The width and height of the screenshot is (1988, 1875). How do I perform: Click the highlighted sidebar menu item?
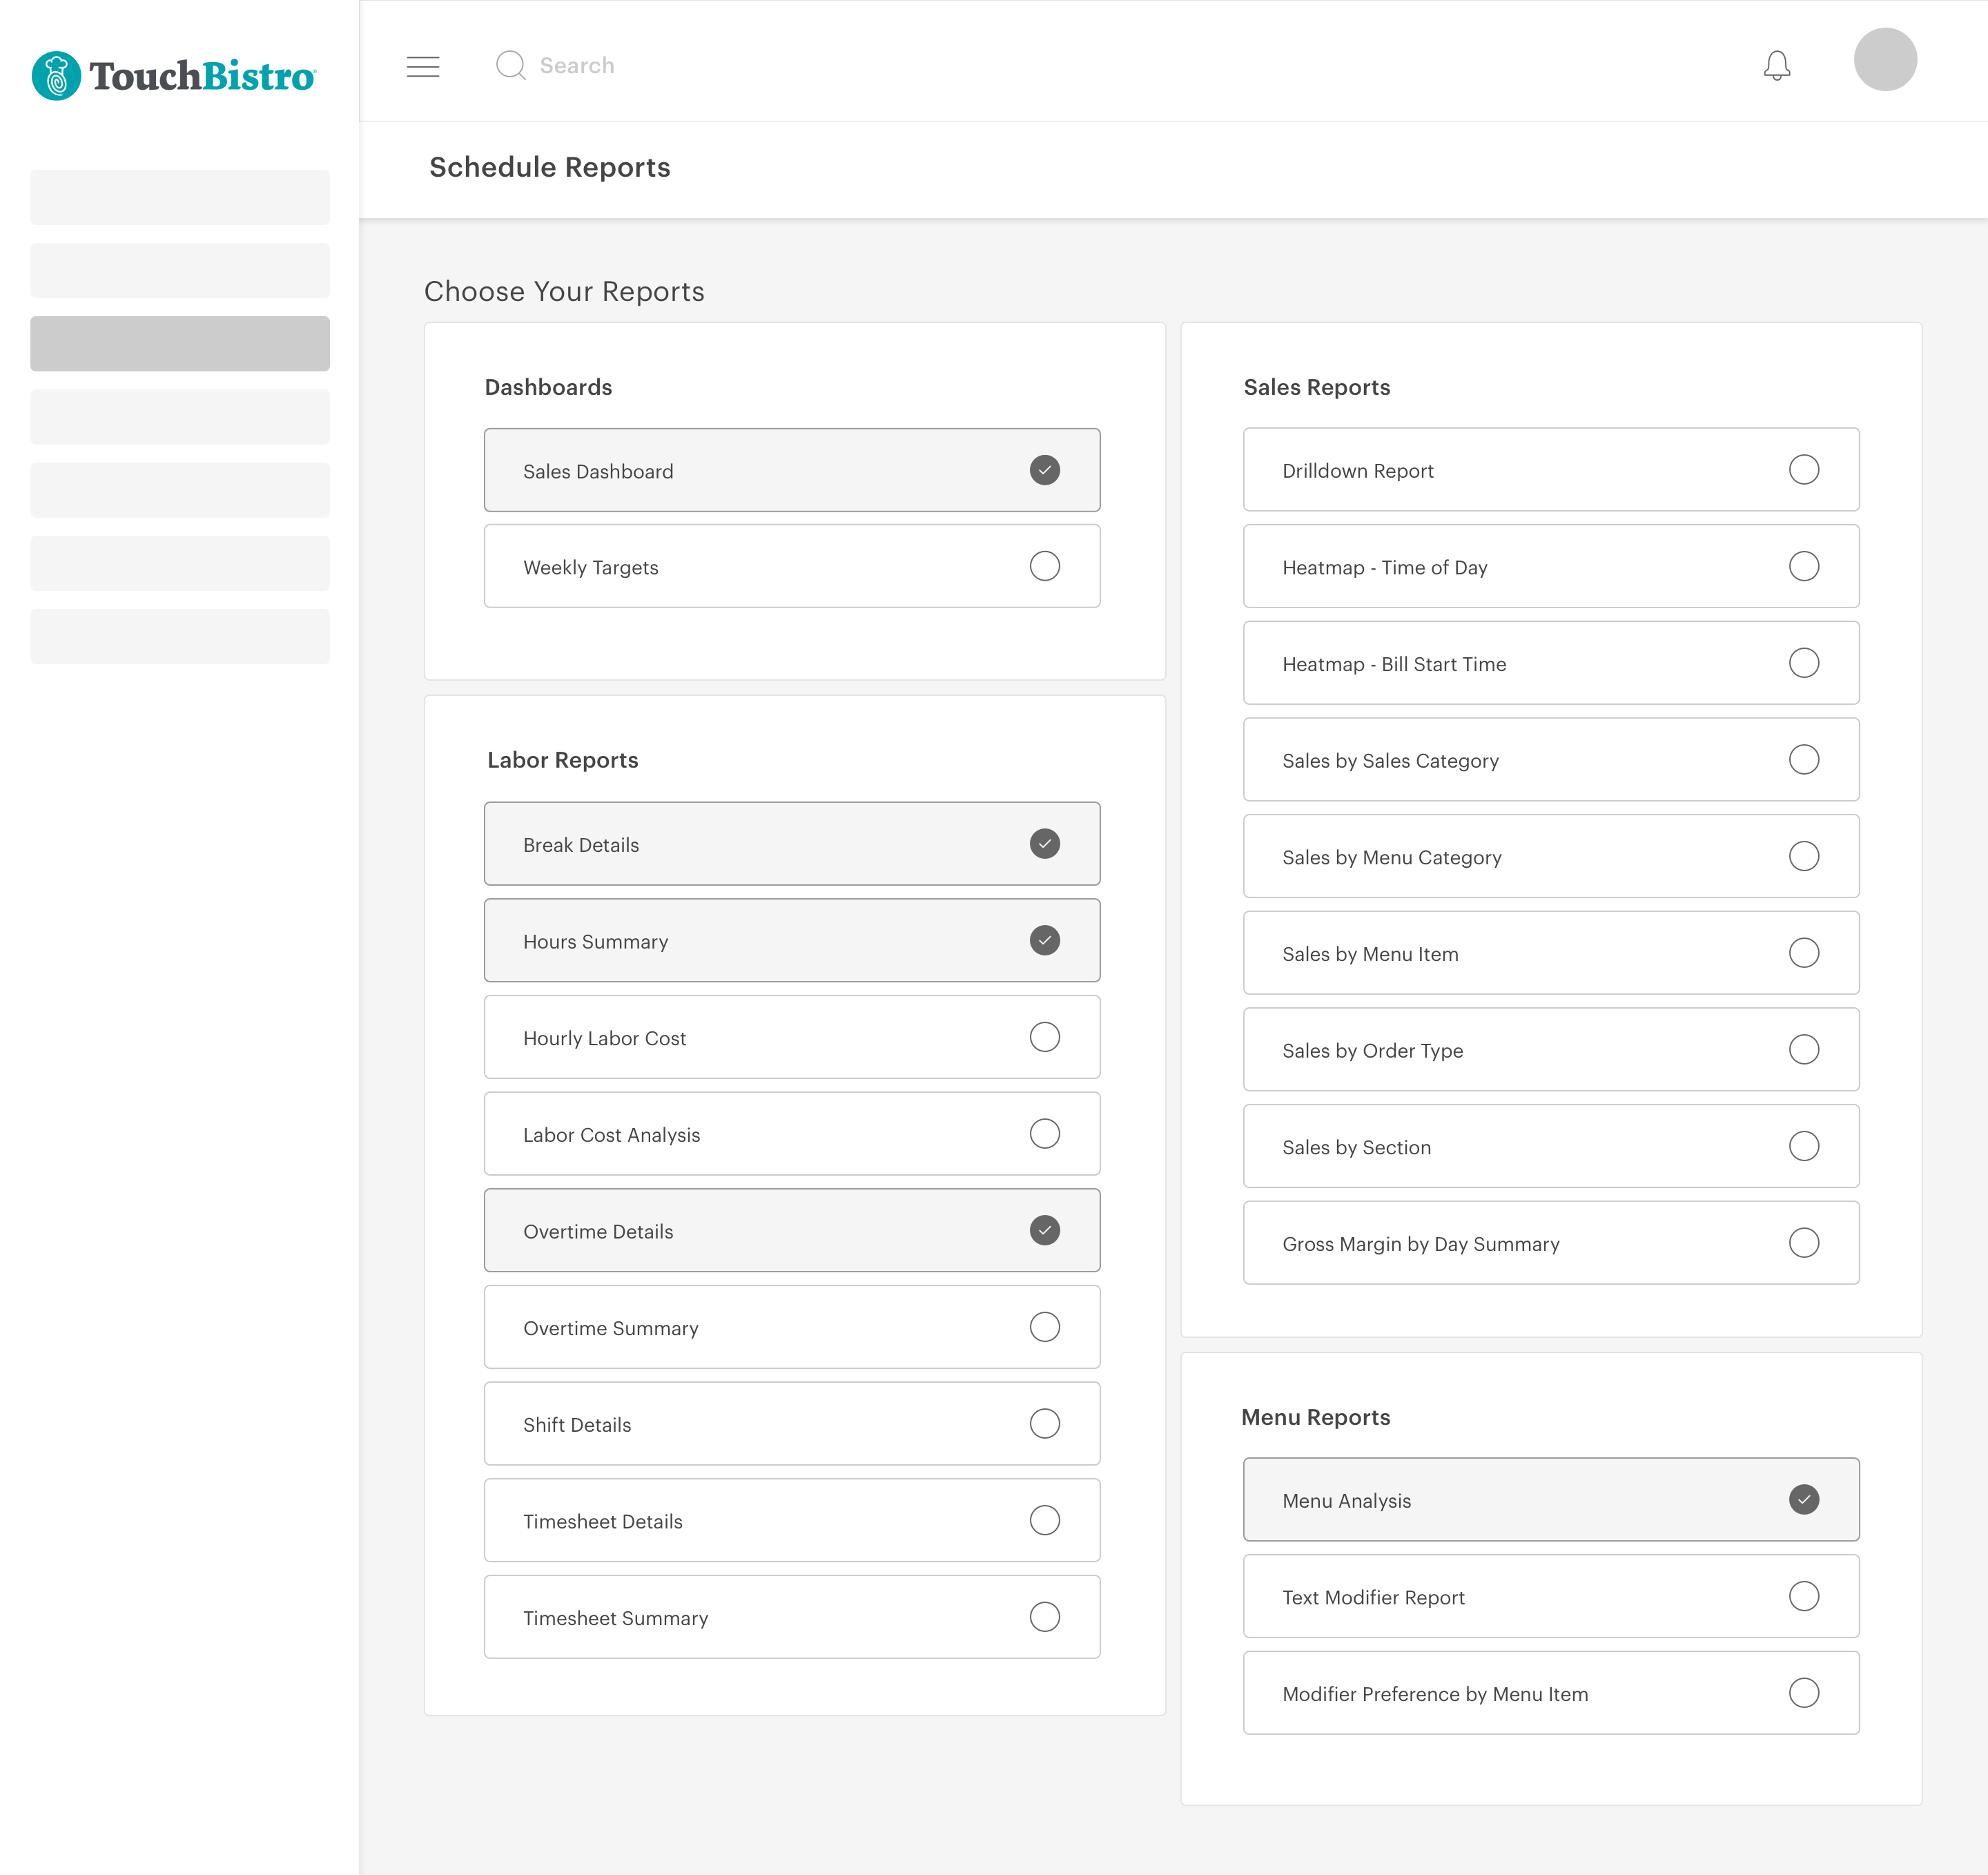(180, 344)
